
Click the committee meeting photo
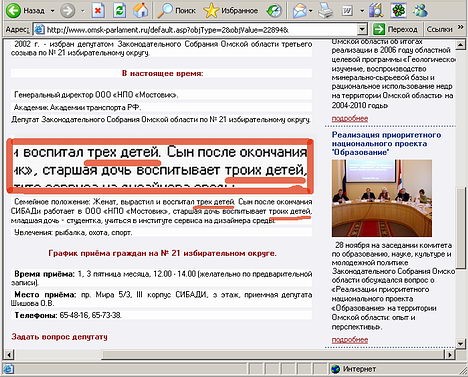tap(382, 198)
